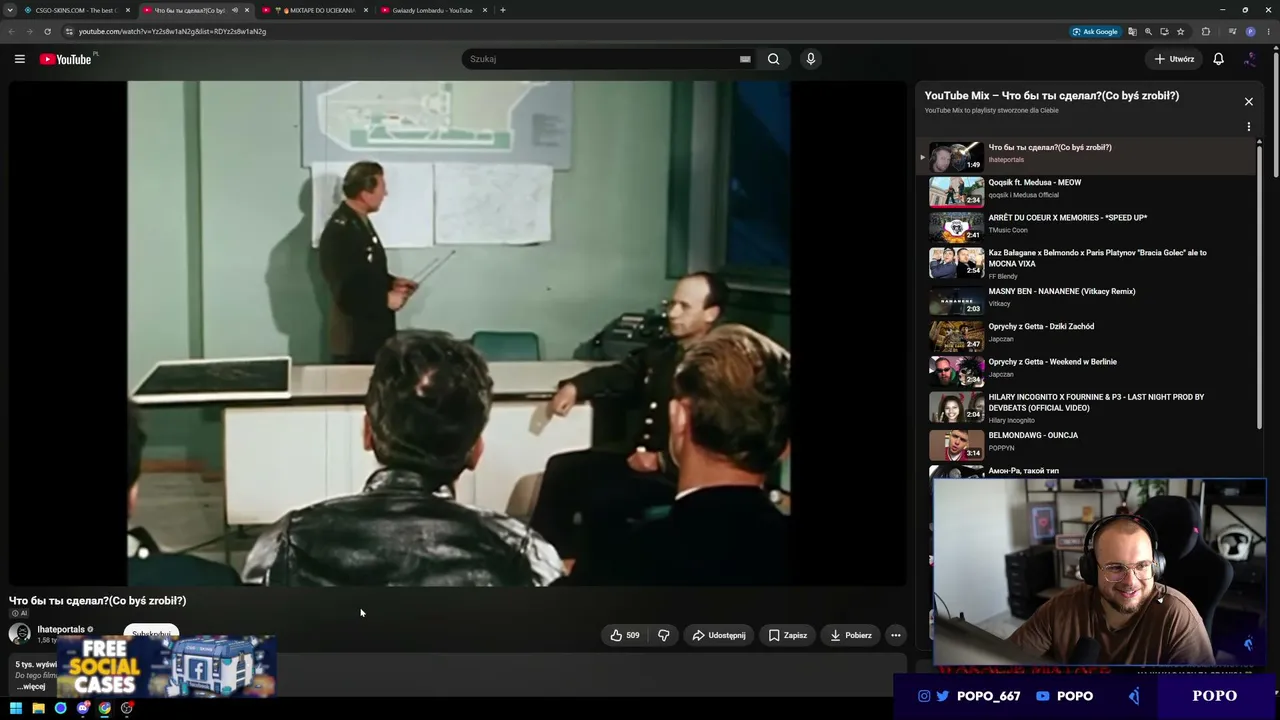Click the browser address bar URL
Viewport: 1280px width, 720px height.
[x=172, y=31]
